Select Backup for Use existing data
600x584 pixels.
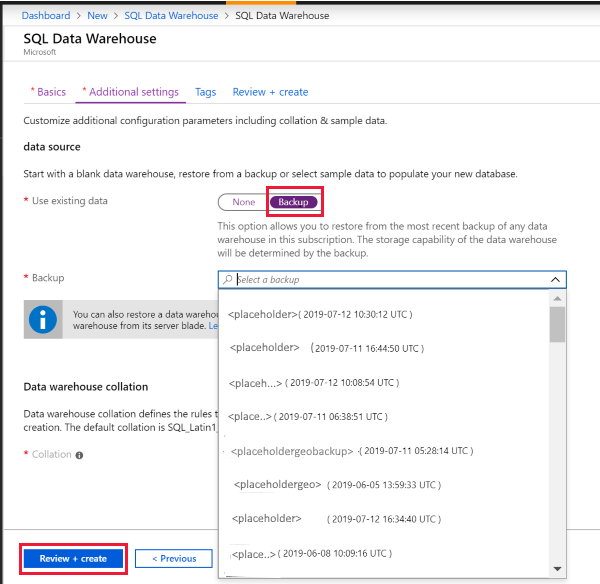pos(293,202)
